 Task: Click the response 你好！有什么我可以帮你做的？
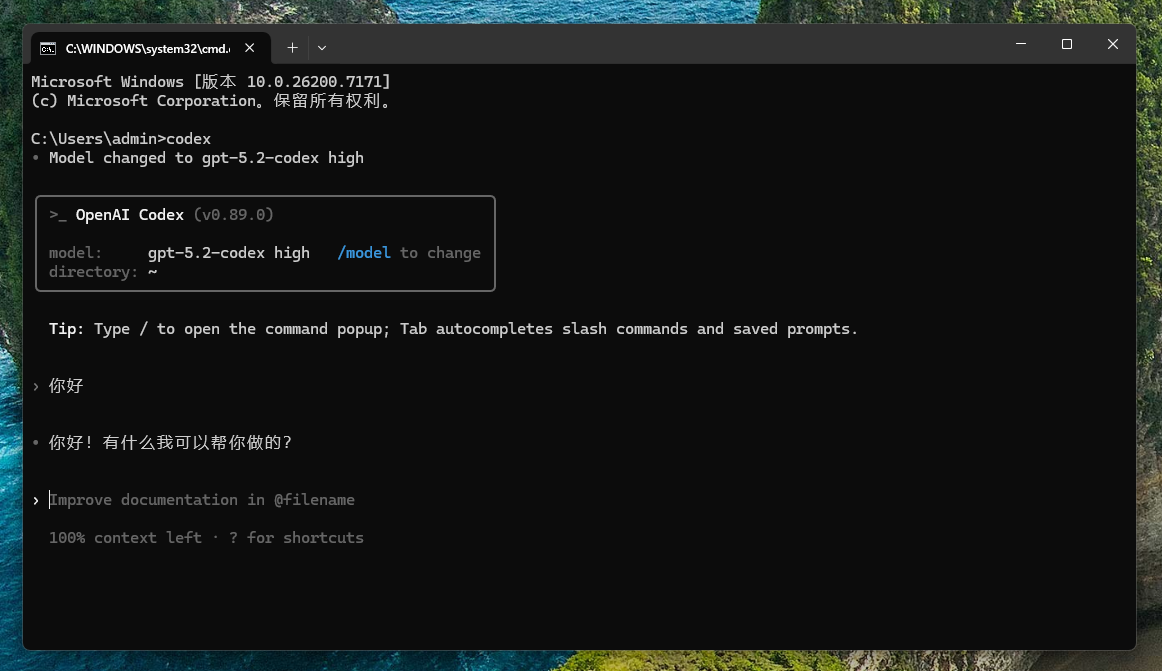point(170,443)
